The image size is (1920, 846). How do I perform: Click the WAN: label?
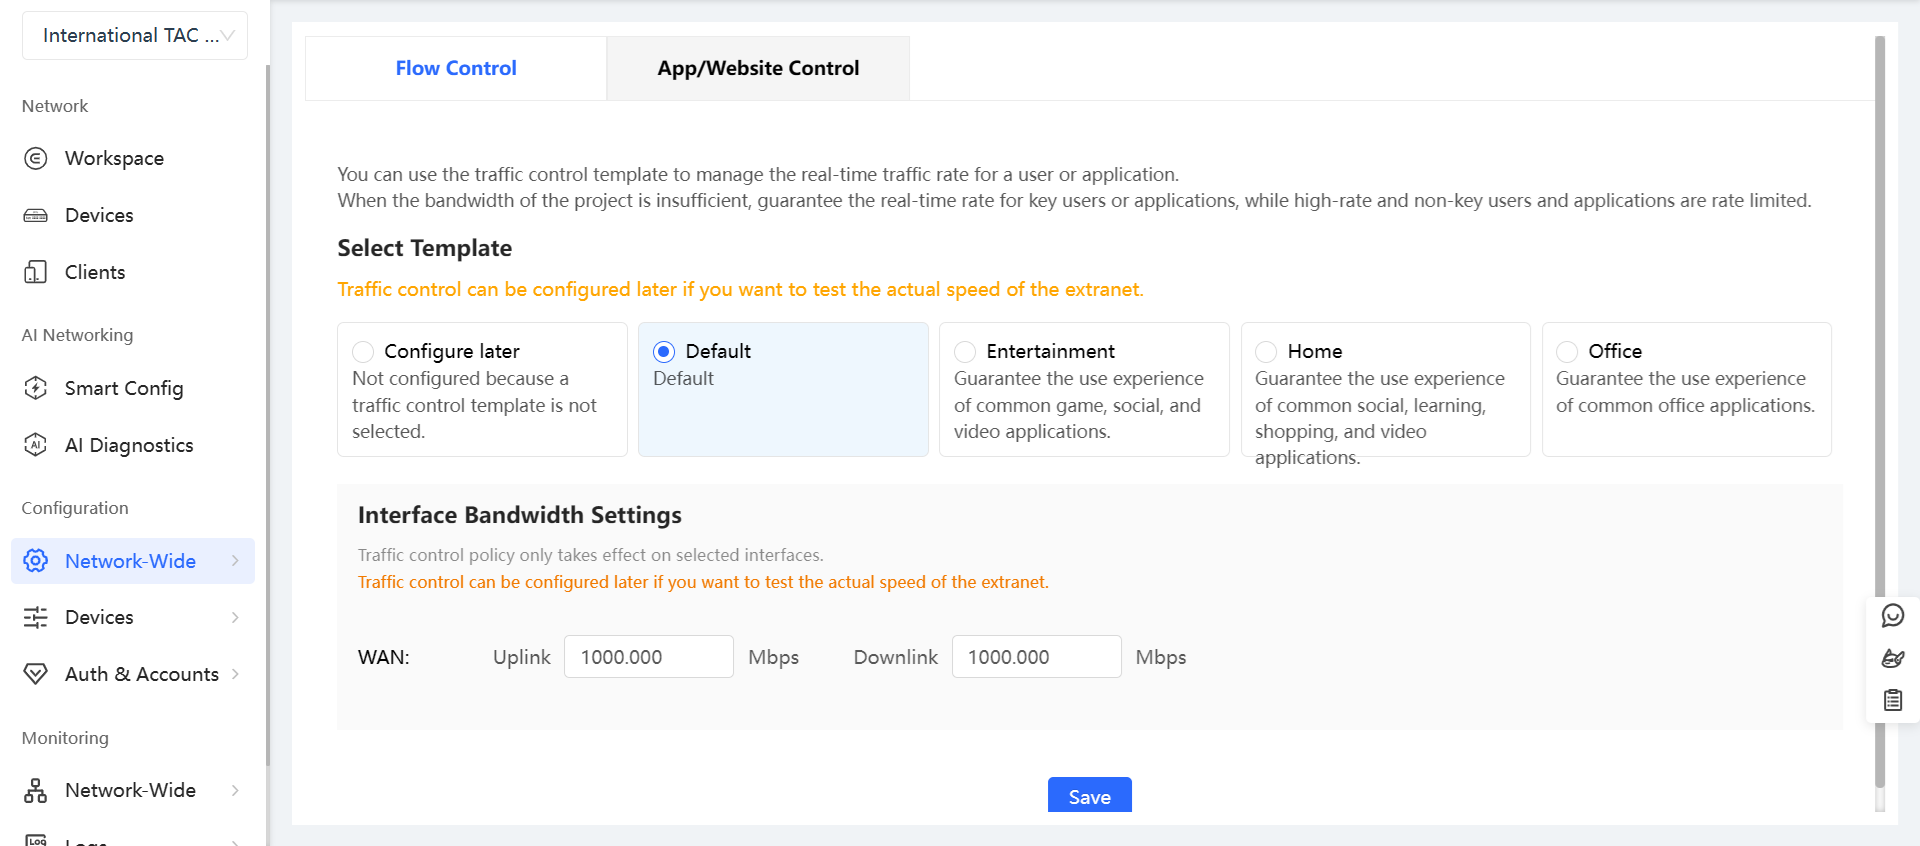click(384, 657)
